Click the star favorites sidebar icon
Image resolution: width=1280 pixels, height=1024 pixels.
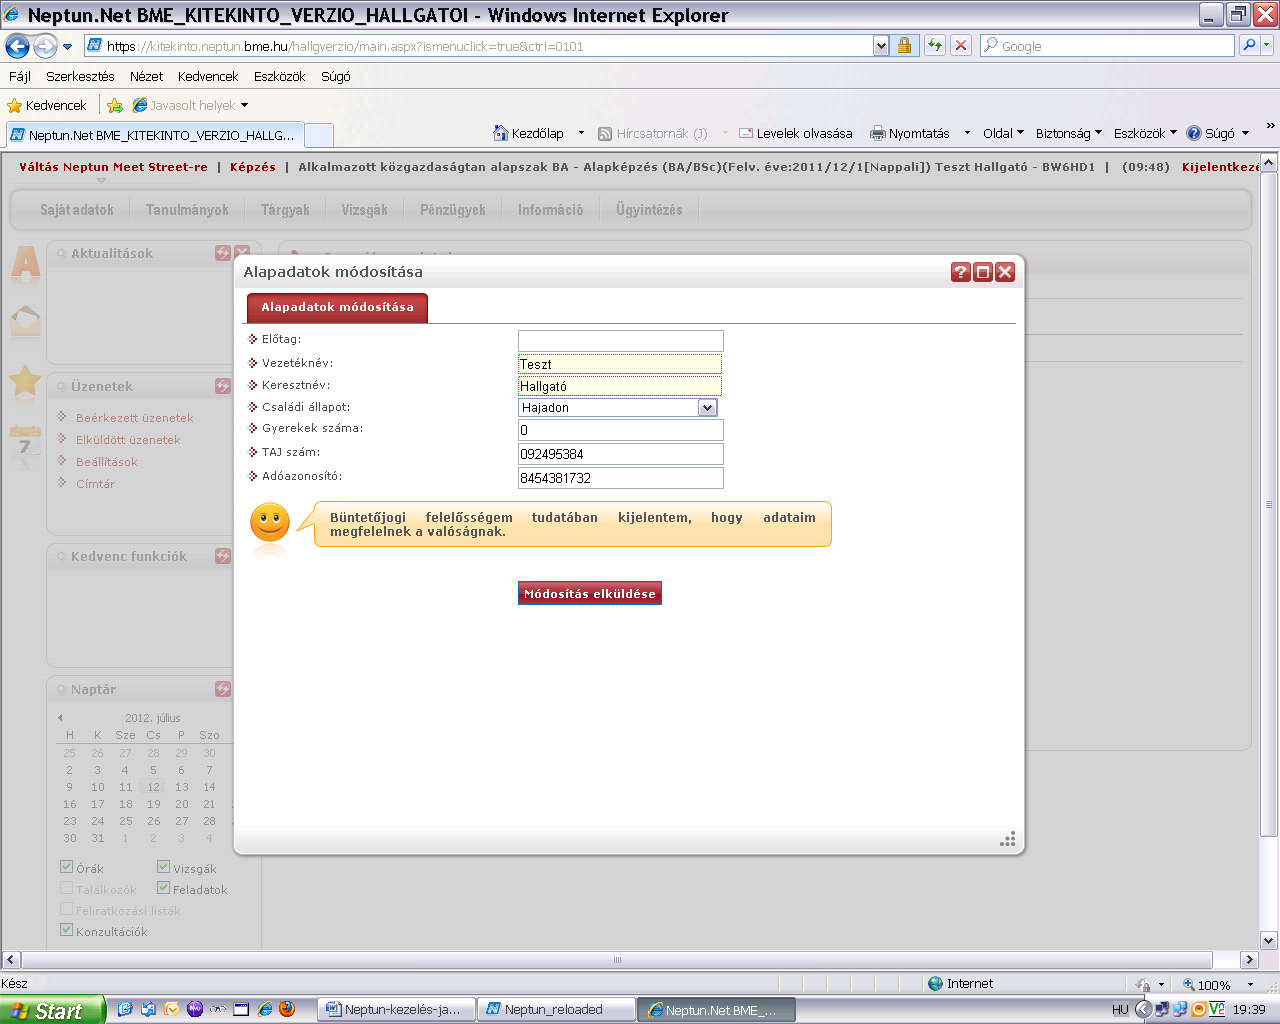pos(25,381)
